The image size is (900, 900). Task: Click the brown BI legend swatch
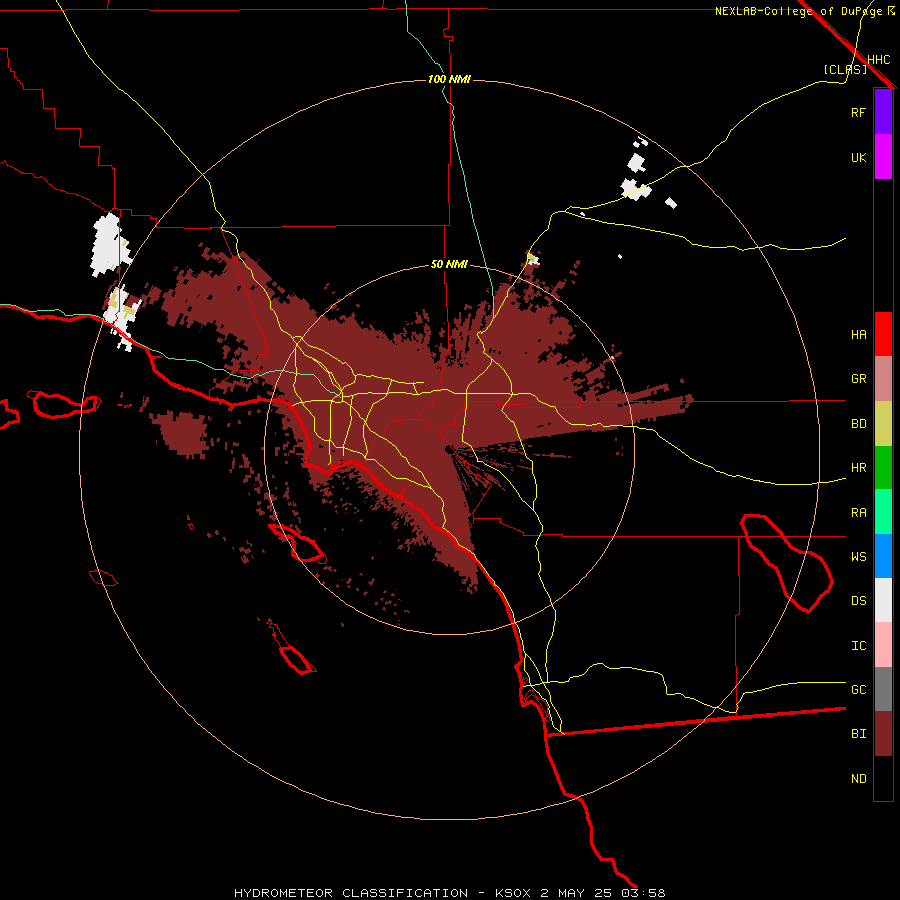tap(883, 734)
